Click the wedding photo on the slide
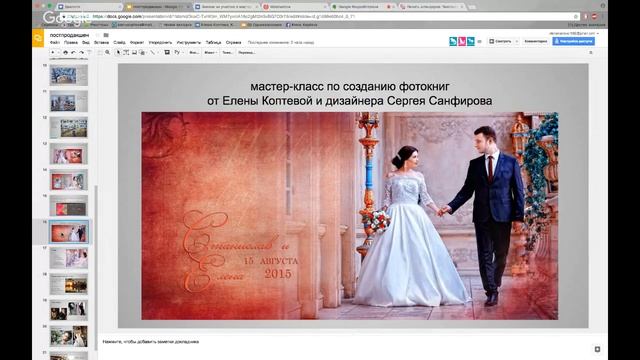Viewport: 640px width, 360px height. point(350,216)
